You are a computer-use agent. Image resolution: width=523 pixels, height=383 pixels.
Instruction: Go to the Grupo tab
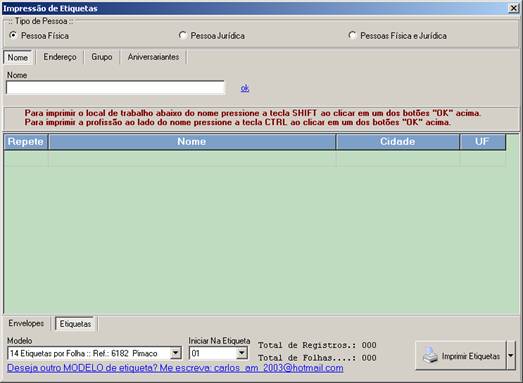102,57
